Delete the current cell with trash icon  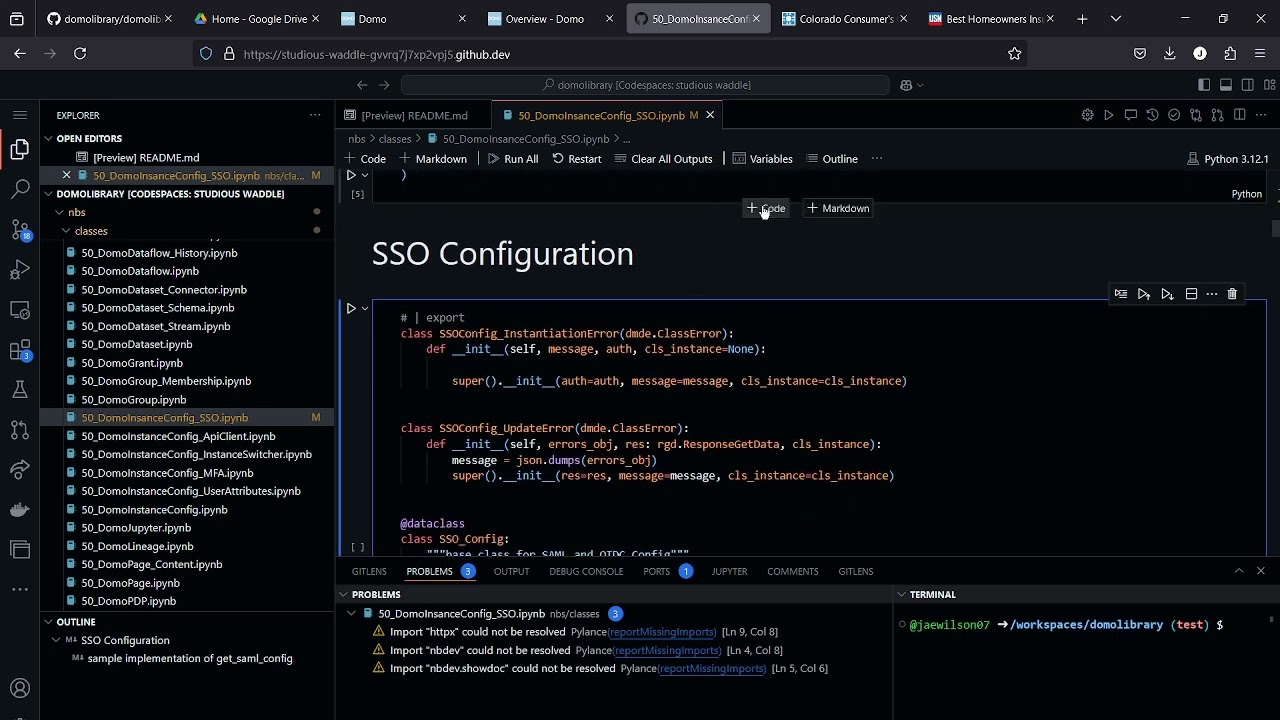[x=1232, y=294]
